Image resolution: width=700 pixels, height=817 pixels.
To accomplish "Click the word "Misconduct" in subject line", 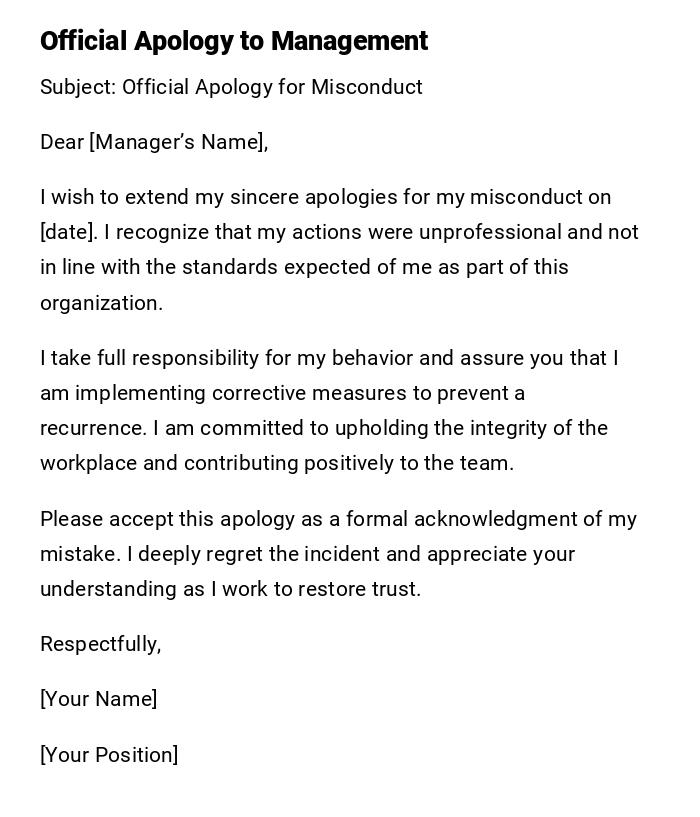I will pos(367,87).
